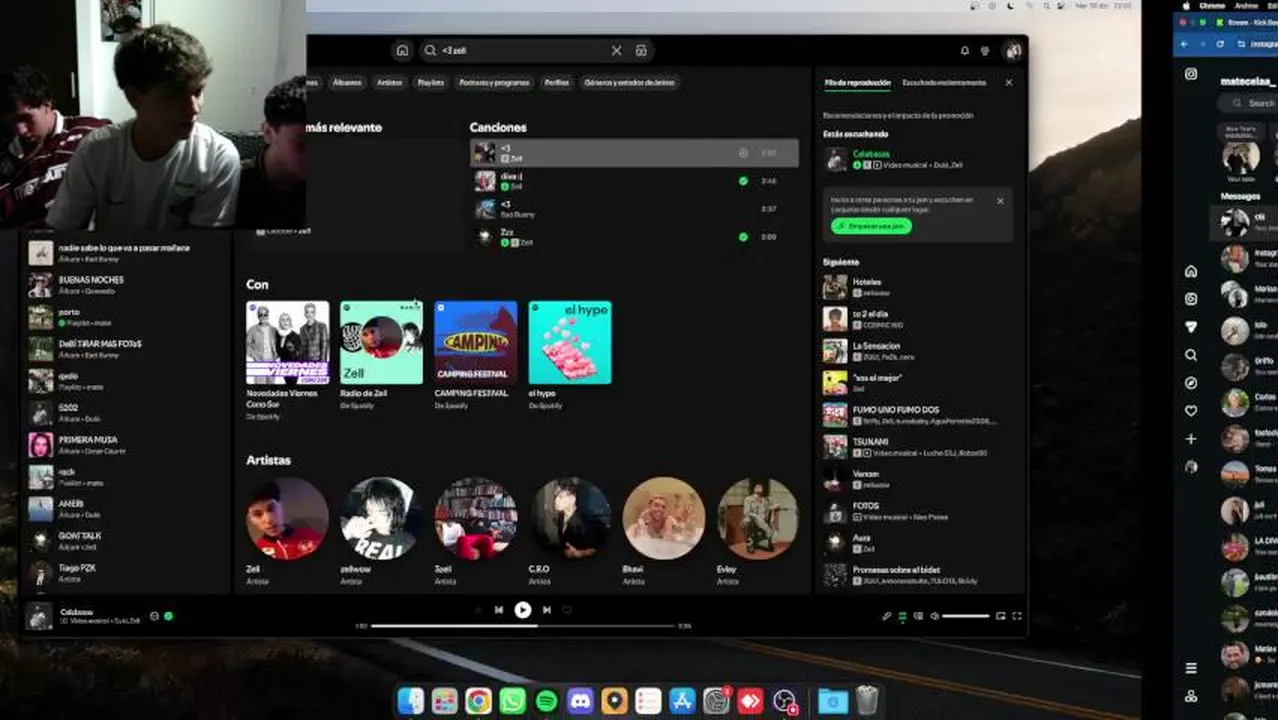The width and height of the screenshot is (1278, 720).
Task: Toggle the saved checkmark on song 'Zzz'
Action: click(743, 237)
